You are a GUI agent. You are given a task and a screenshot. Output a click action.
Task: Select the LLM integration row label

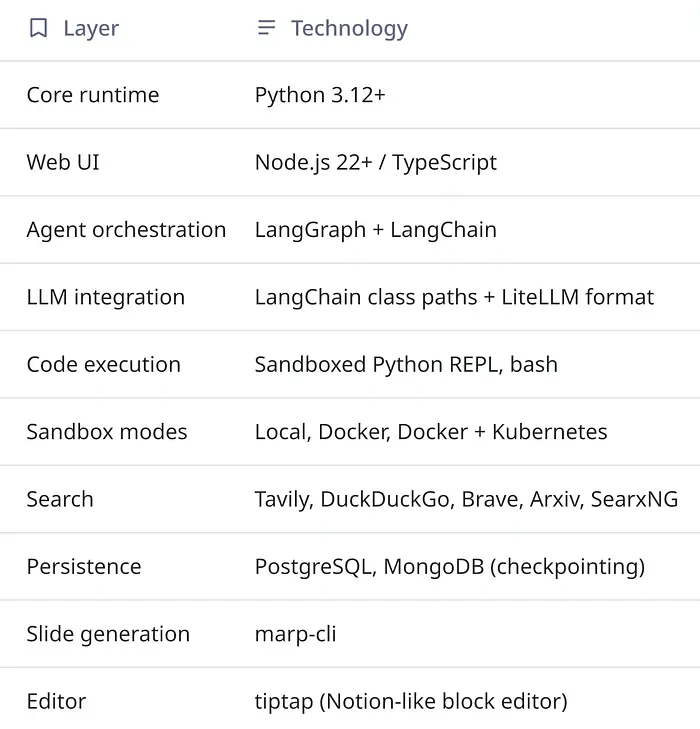click(x=106, y=297)
